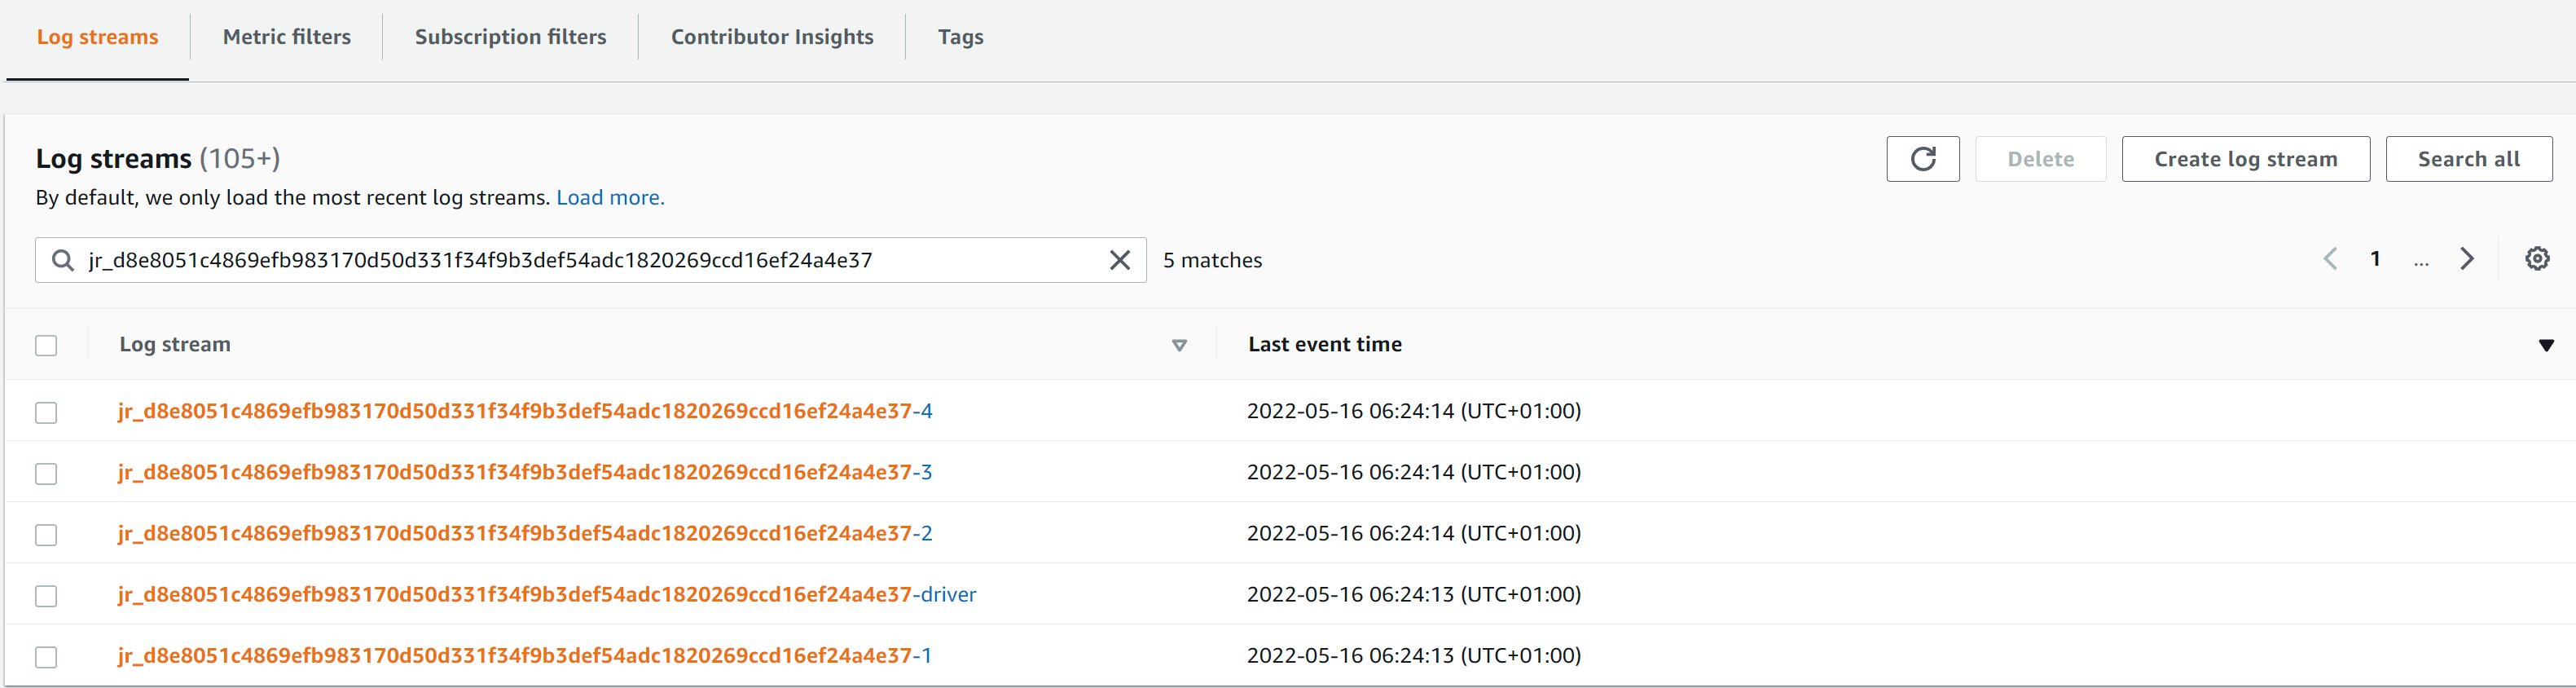Click into the log stream search field
The height and width of the screenshot is (688, 2576).
click(x=590, y=260)
